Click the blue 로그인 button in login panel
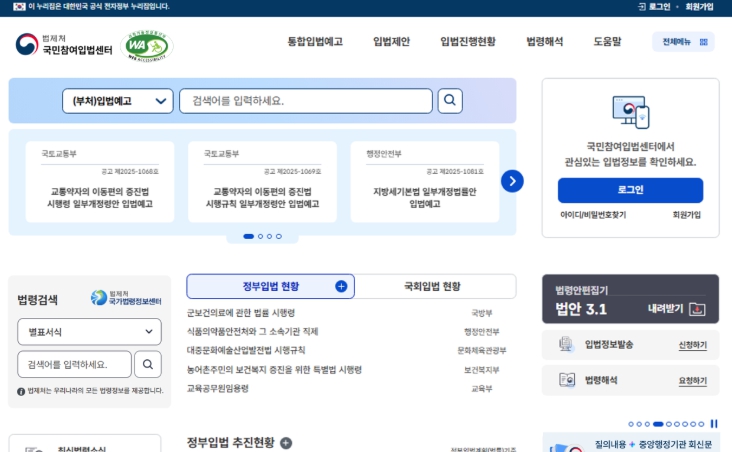Viewport: 732px width, 452px height. coord(630,190)
